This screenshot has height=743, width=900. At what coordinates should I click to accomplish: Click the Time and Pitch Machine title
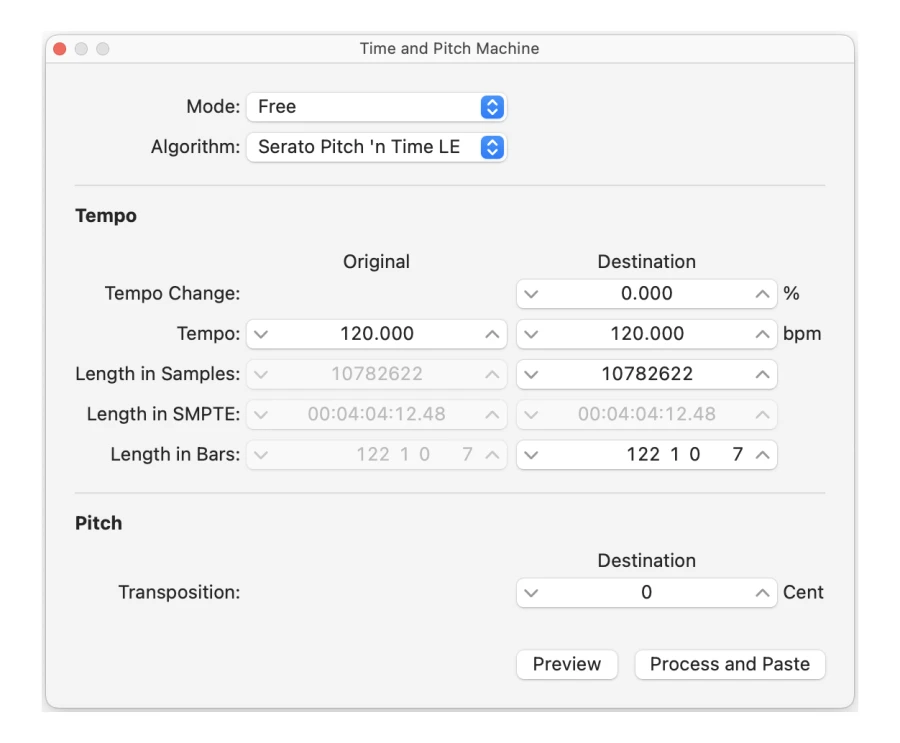click(449, 49)
